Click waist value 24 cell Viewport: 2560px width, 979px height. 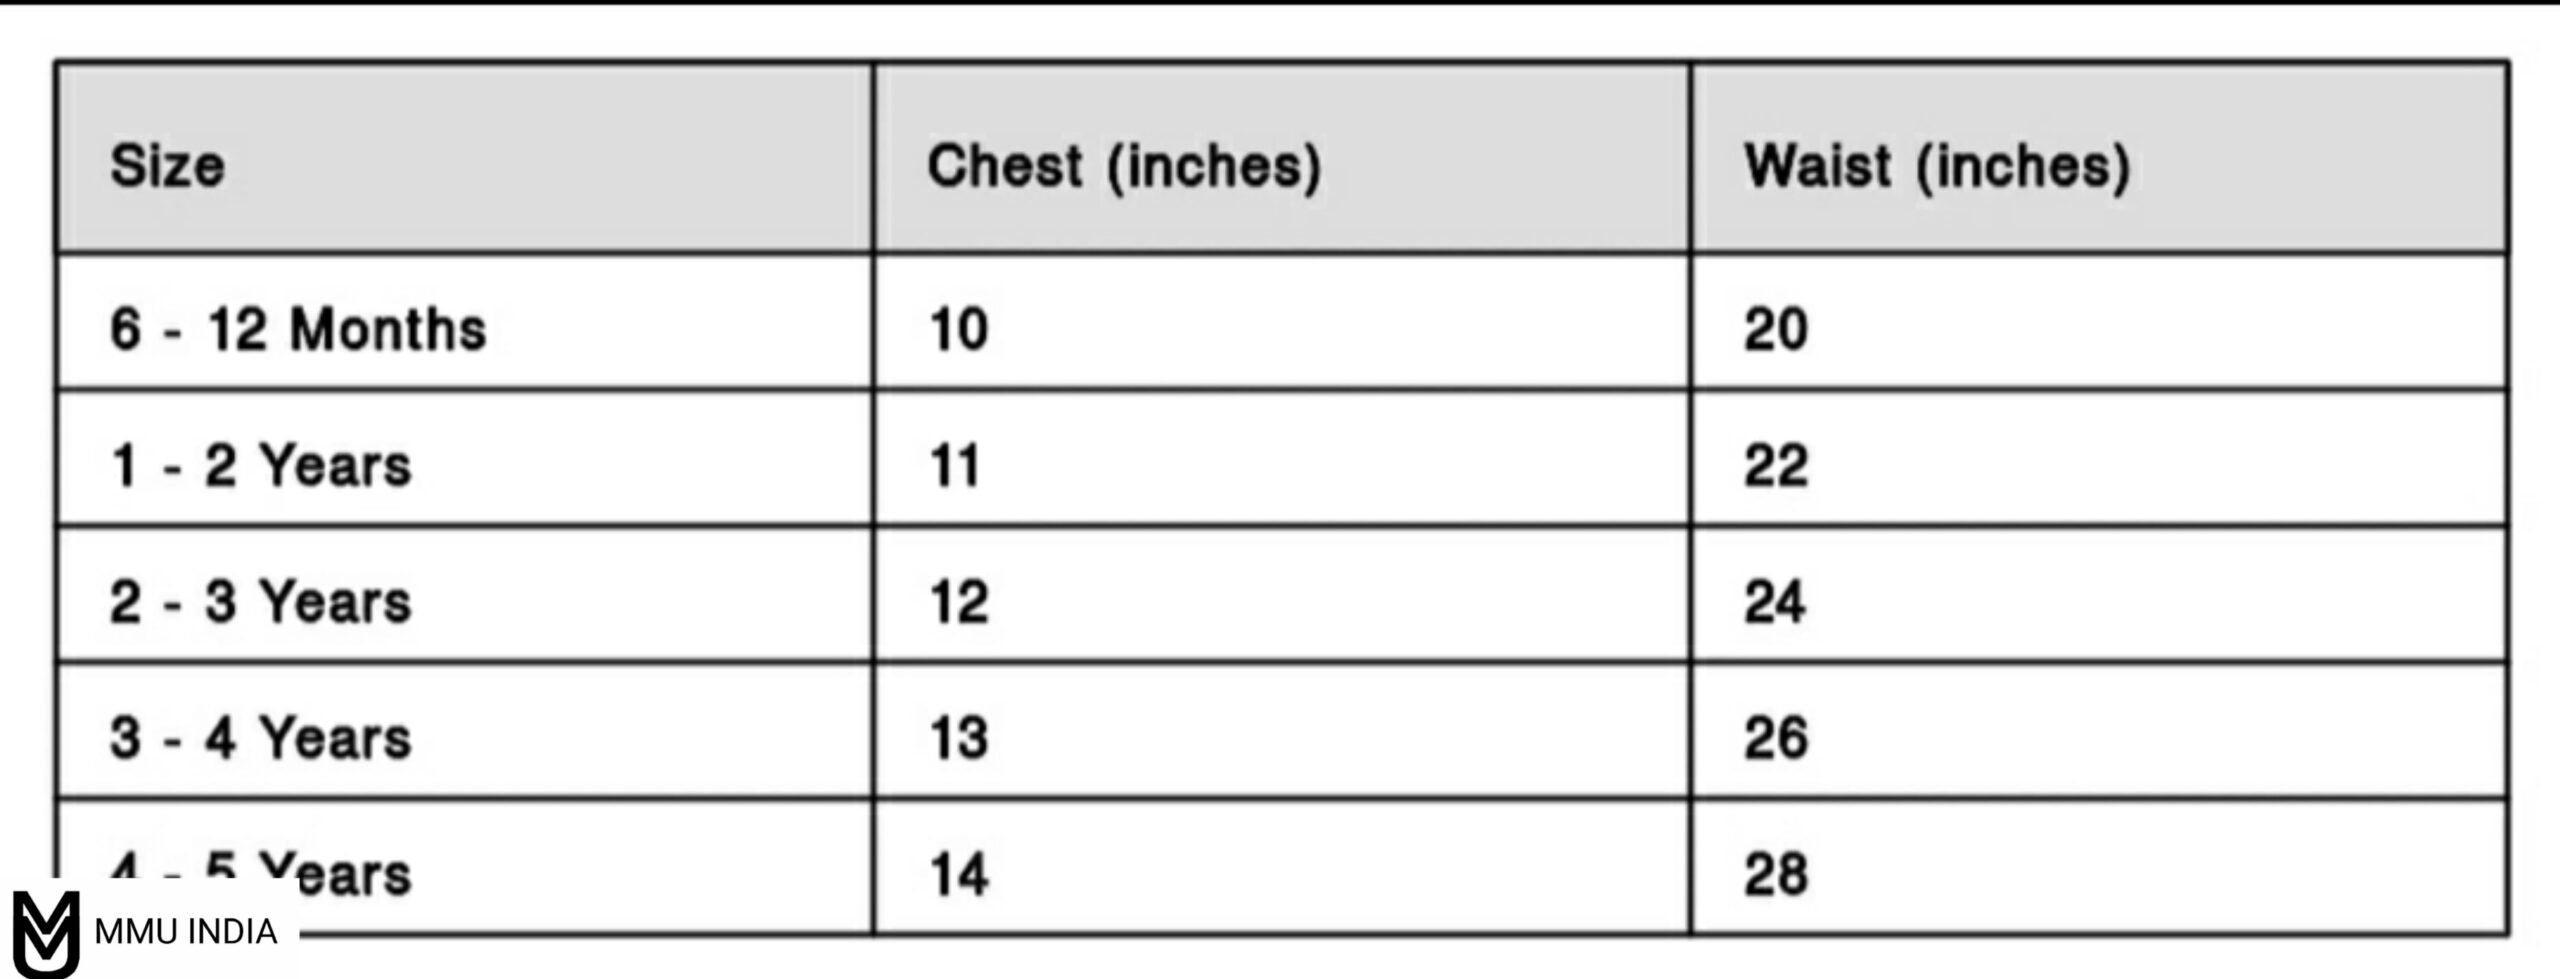pyautogui.click(x=1775, y=601)
